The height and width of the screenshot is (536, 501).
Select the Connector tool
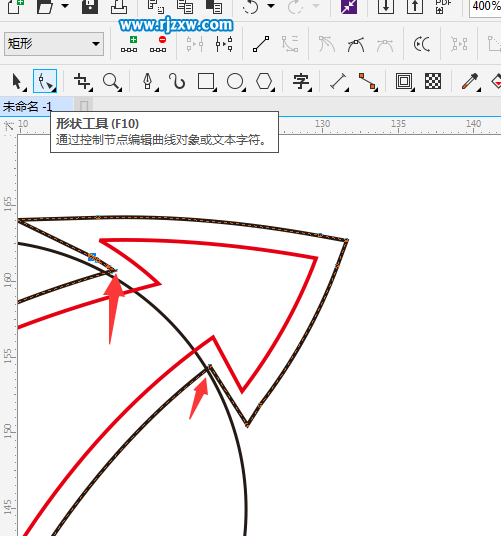(368, 81)
